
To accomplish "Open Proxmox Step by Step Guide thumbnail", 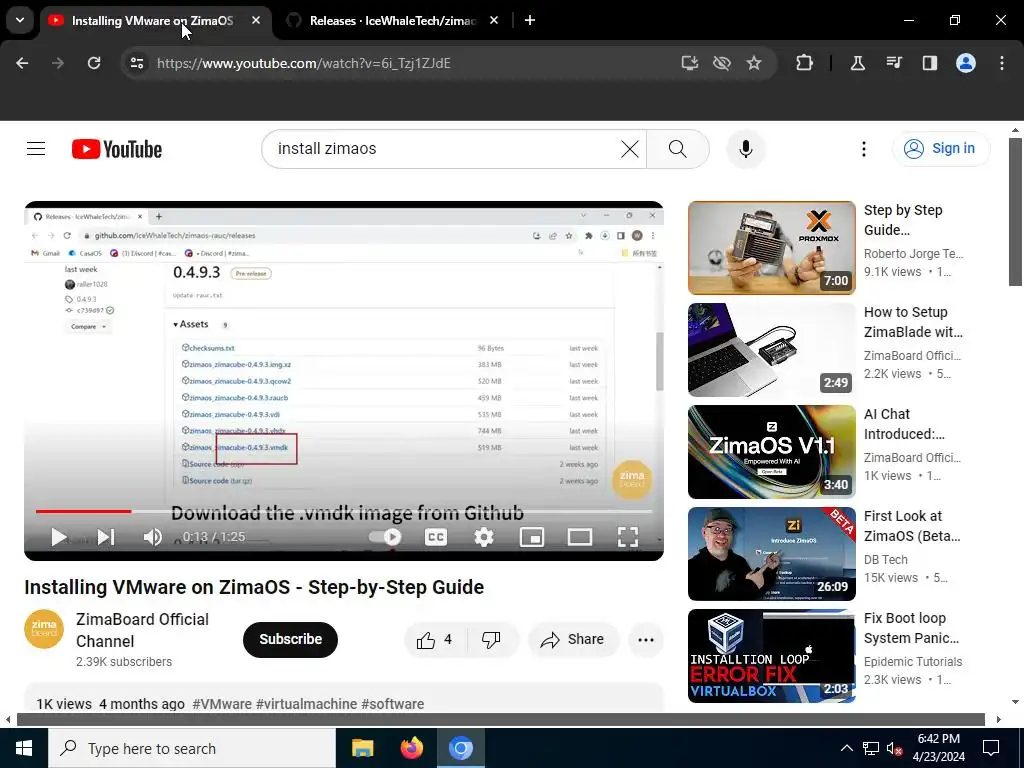I will click(x=771, y=248).
